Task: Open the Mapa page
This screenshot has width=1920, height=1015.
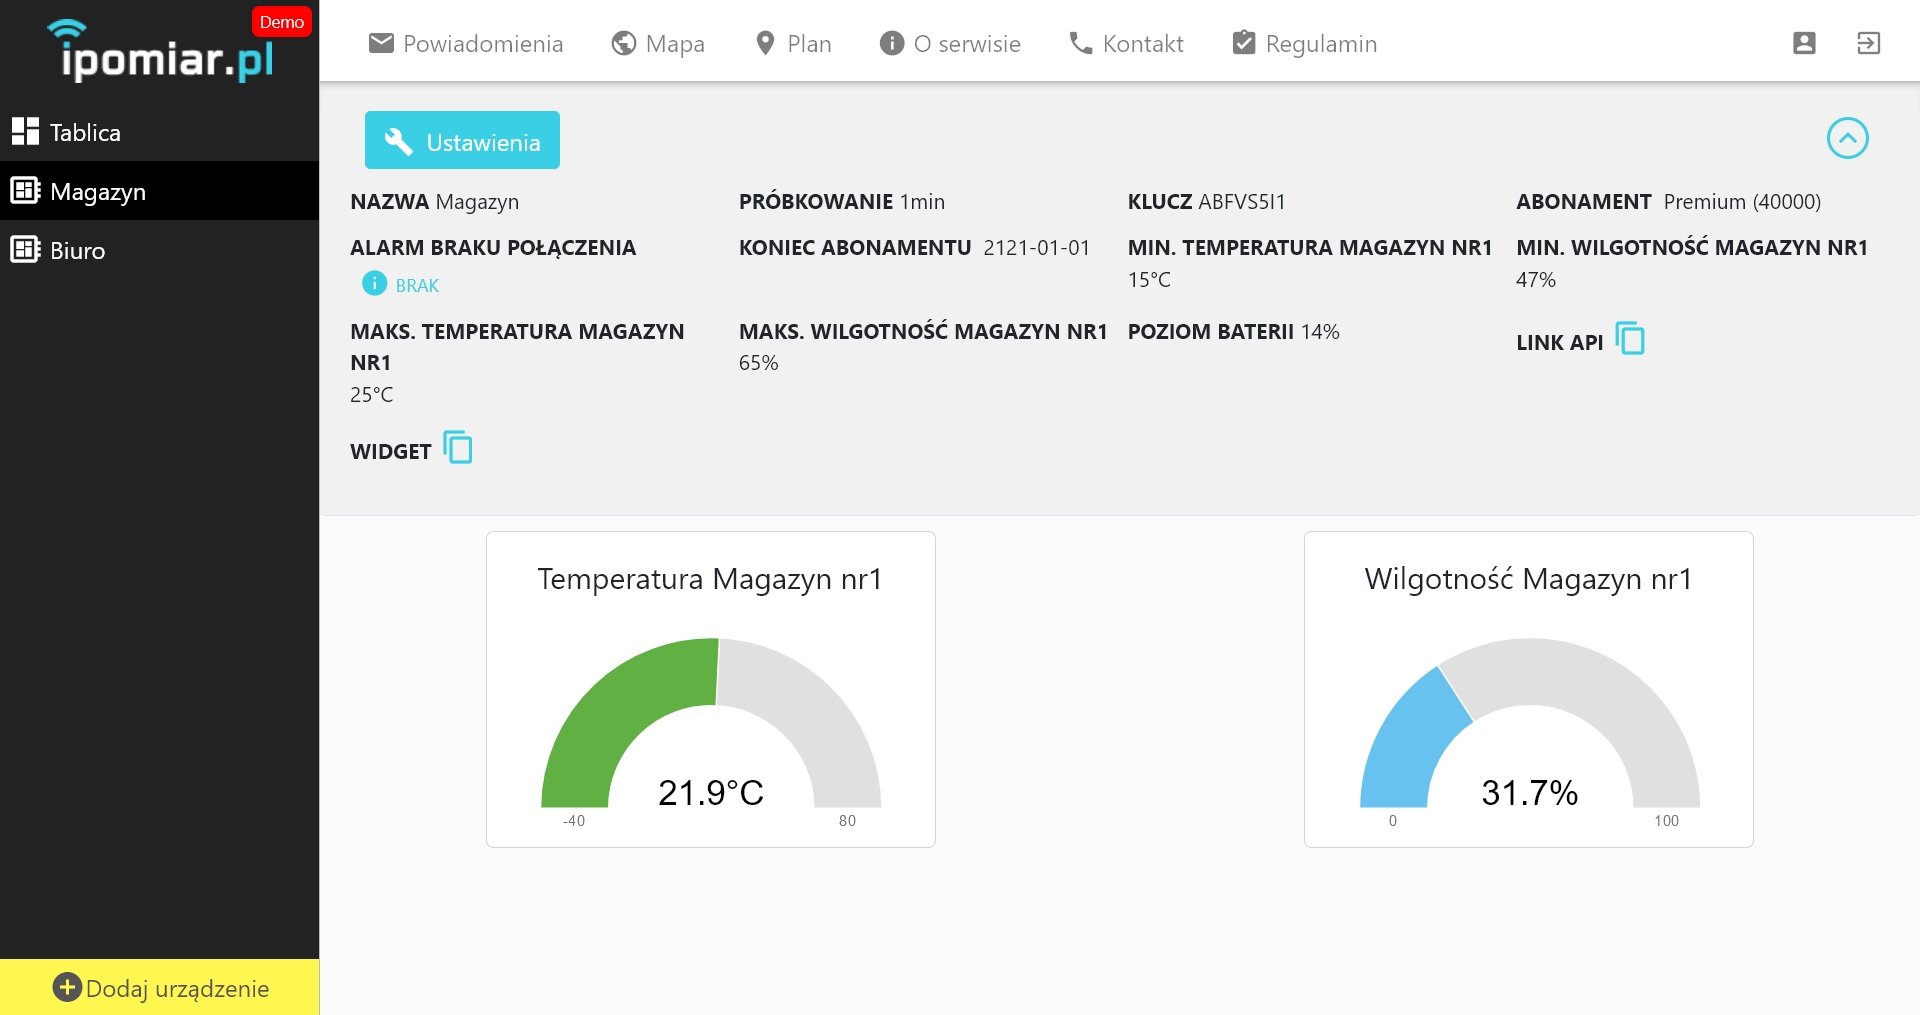Action: pyautogui.click(x=658, y=43)
